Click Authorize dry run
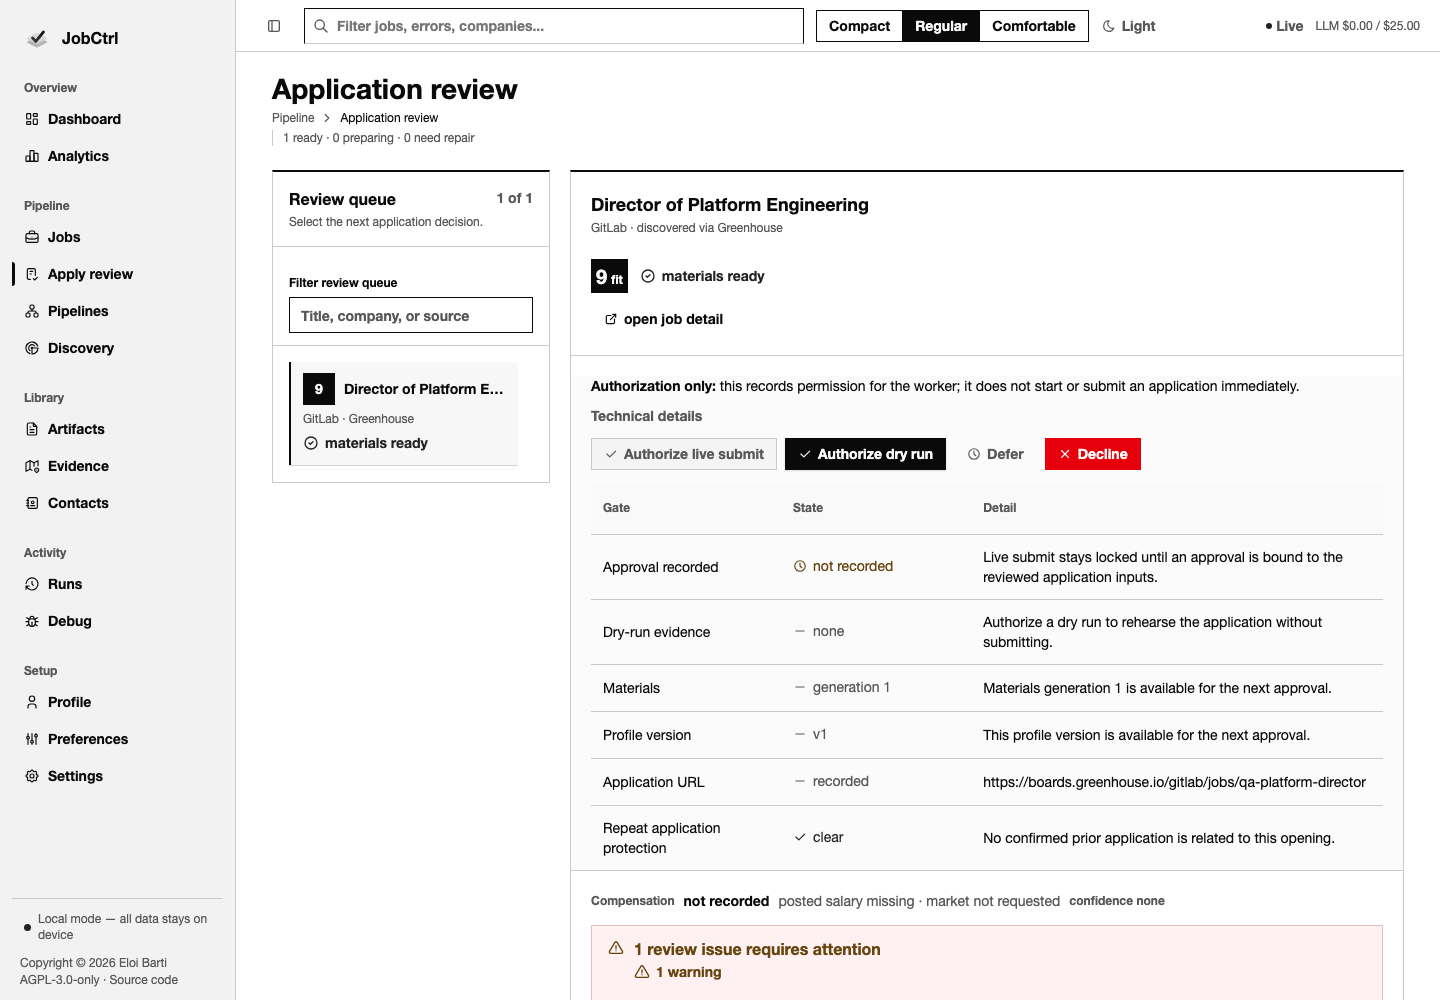Viewport: 1440px width, 1000px height. click(865, 454)
